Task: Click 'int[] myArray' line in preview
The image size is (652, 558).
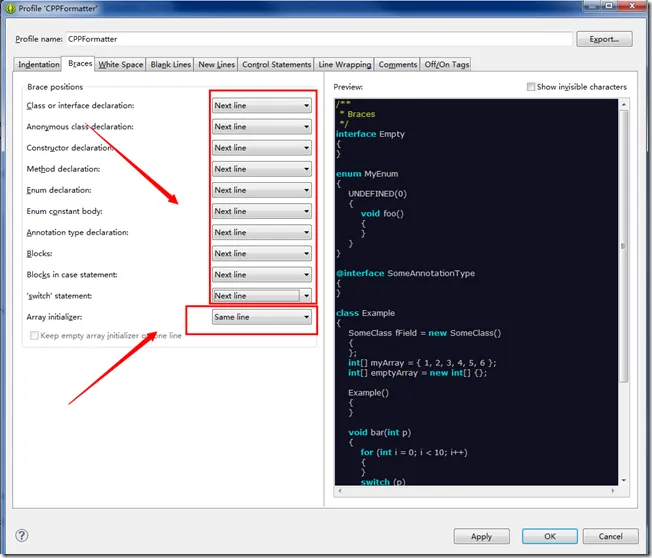Action: tap(422, 363)
